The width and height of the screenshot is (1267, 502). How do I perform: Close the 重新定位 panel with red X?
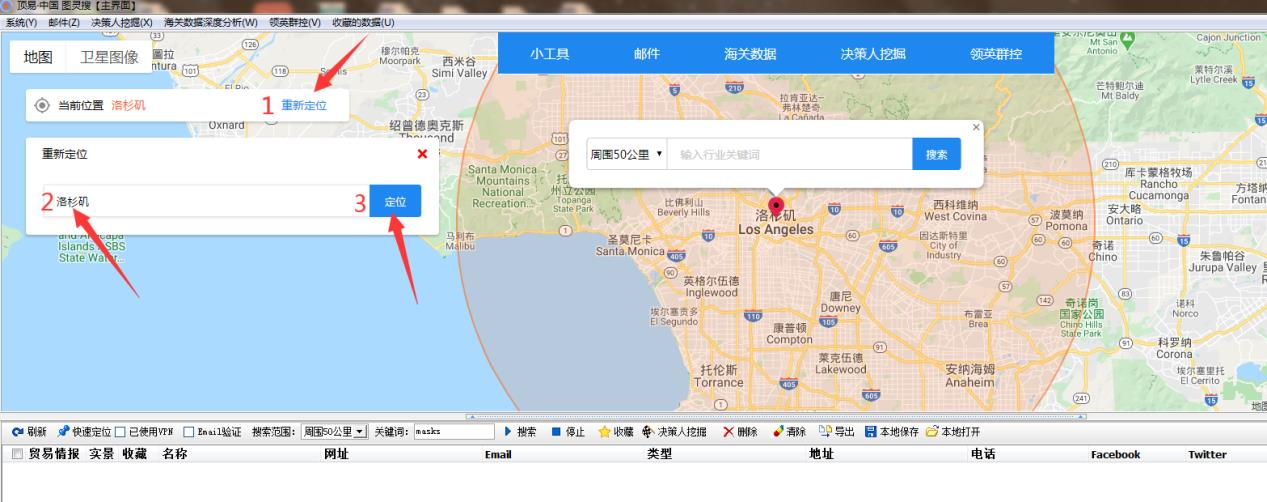coord(422,154)
